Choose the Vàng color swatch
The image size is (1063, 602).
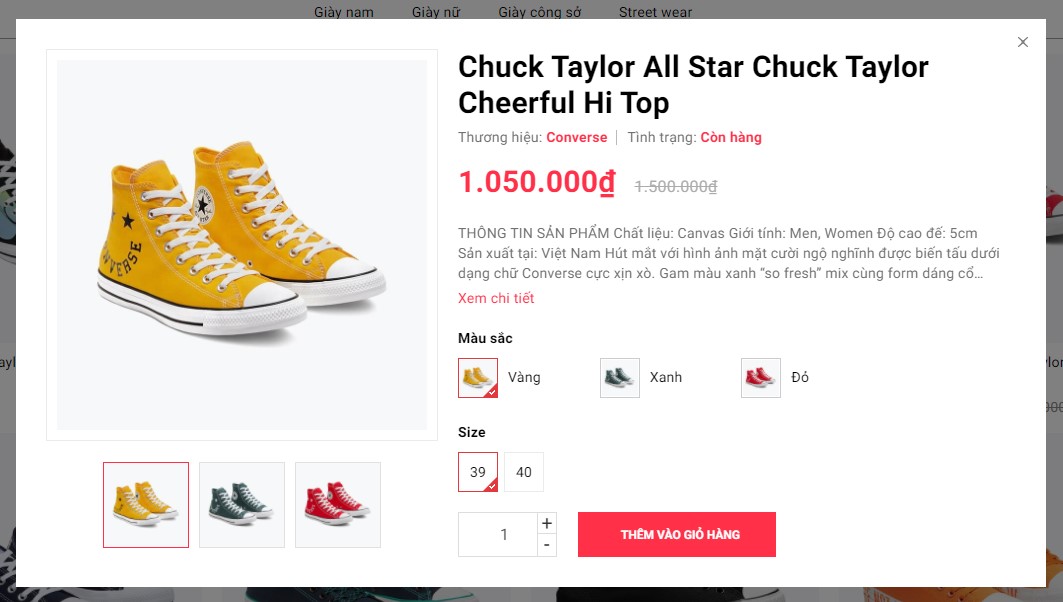coord(478,378)
